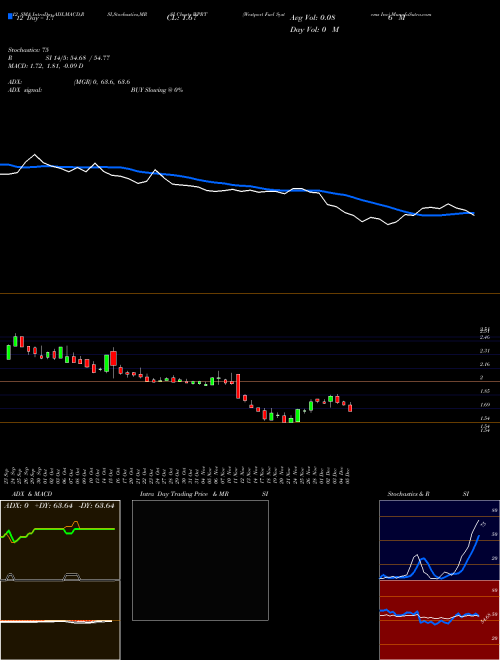Click the empty Intra Day Trading Price chart box

(x=200, y=560)
